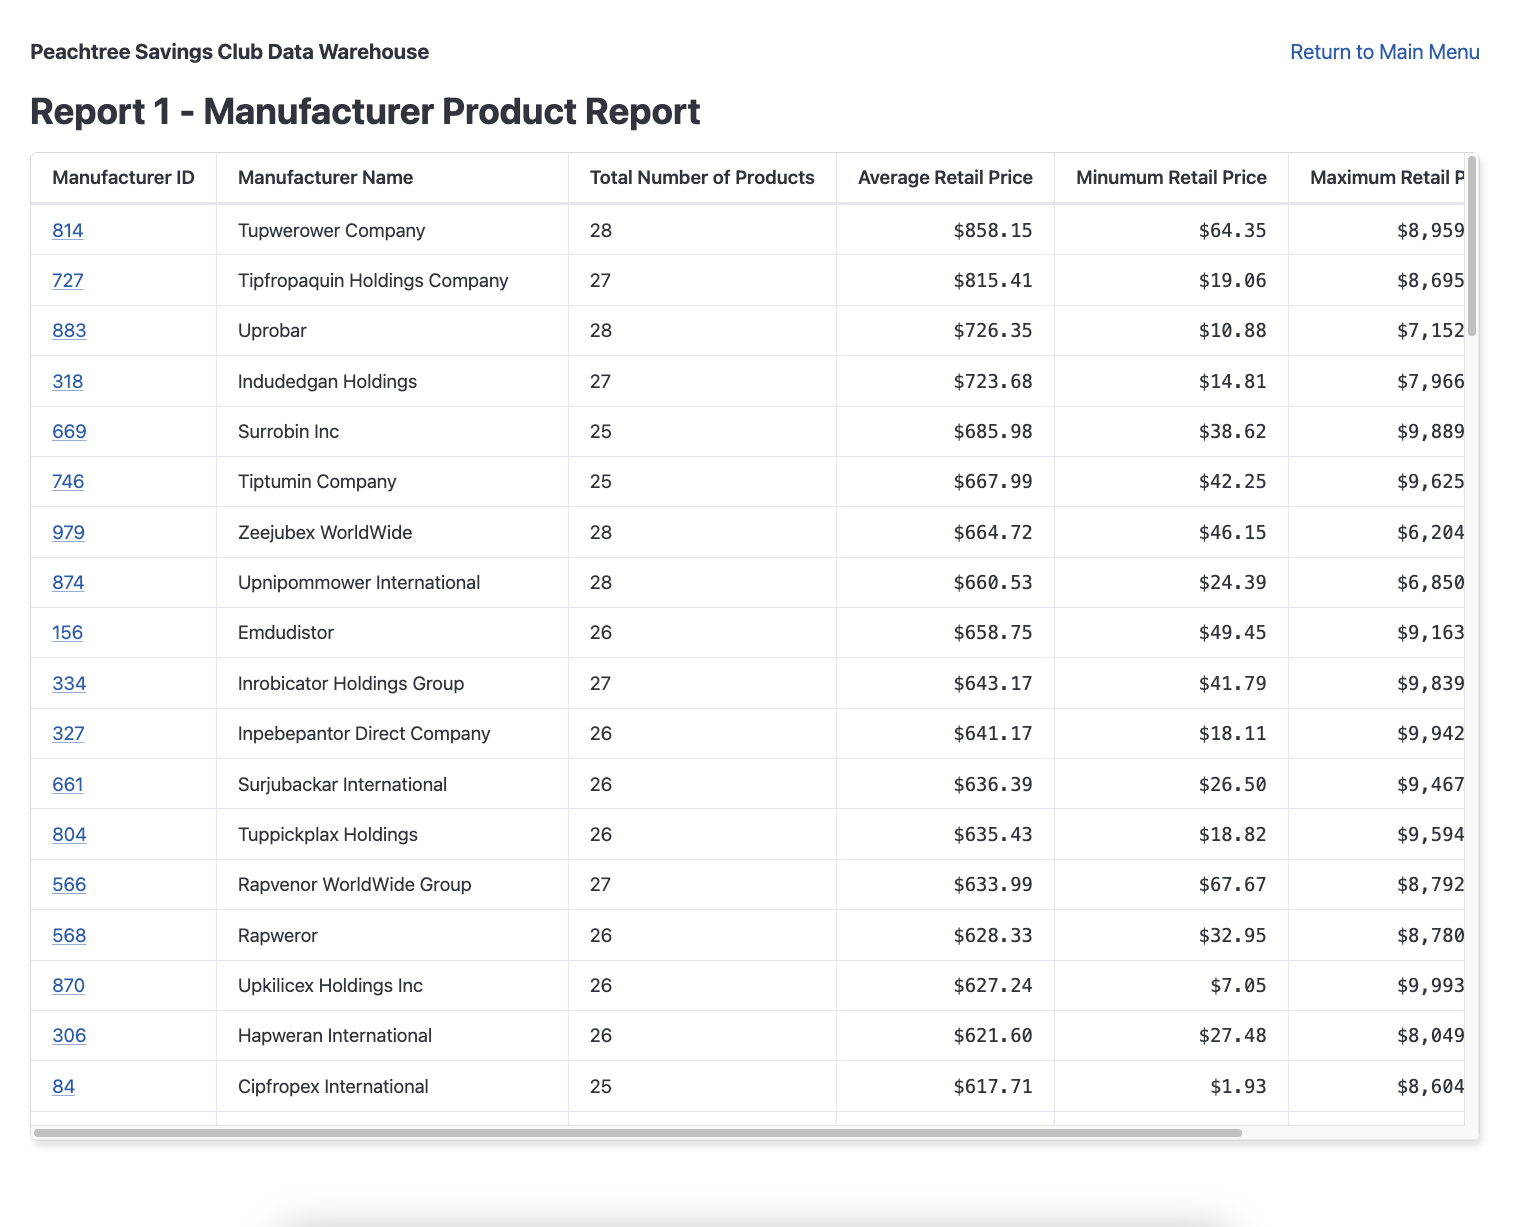This screenshot has width=1537, height=1227.
Task: Open manufacturer 874 Upnipommower International
Action: click(67, 582)
